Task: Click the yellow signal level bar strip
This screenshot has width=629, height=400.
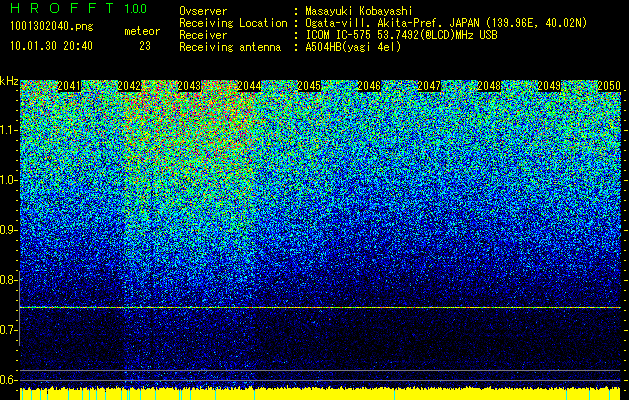Action: coord(320,394)
